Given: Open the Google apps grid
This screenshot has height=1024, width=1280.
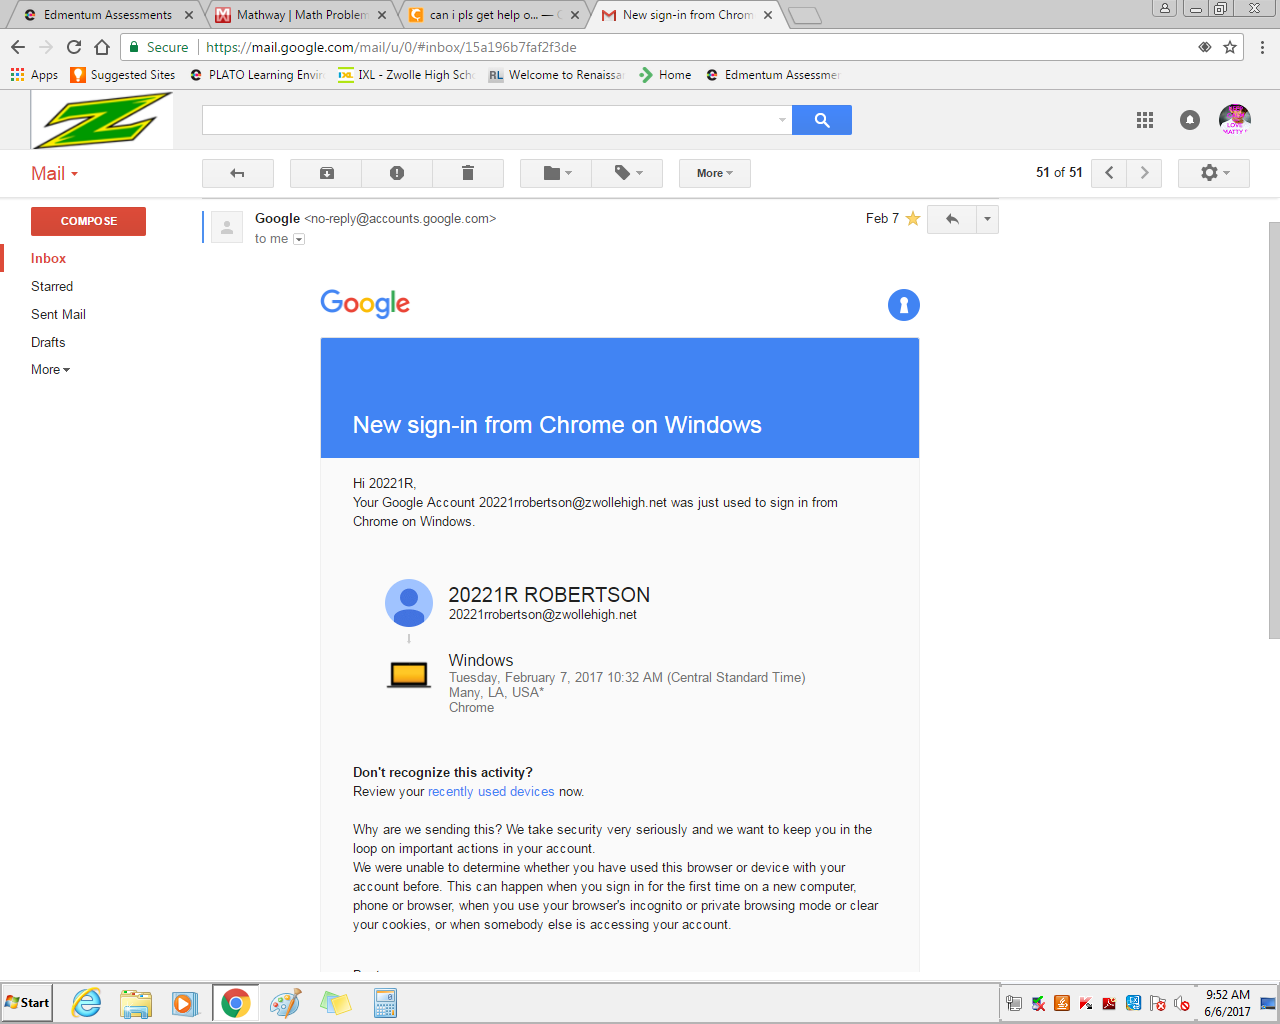Looking at the screenshot, I should (1145, 120).
